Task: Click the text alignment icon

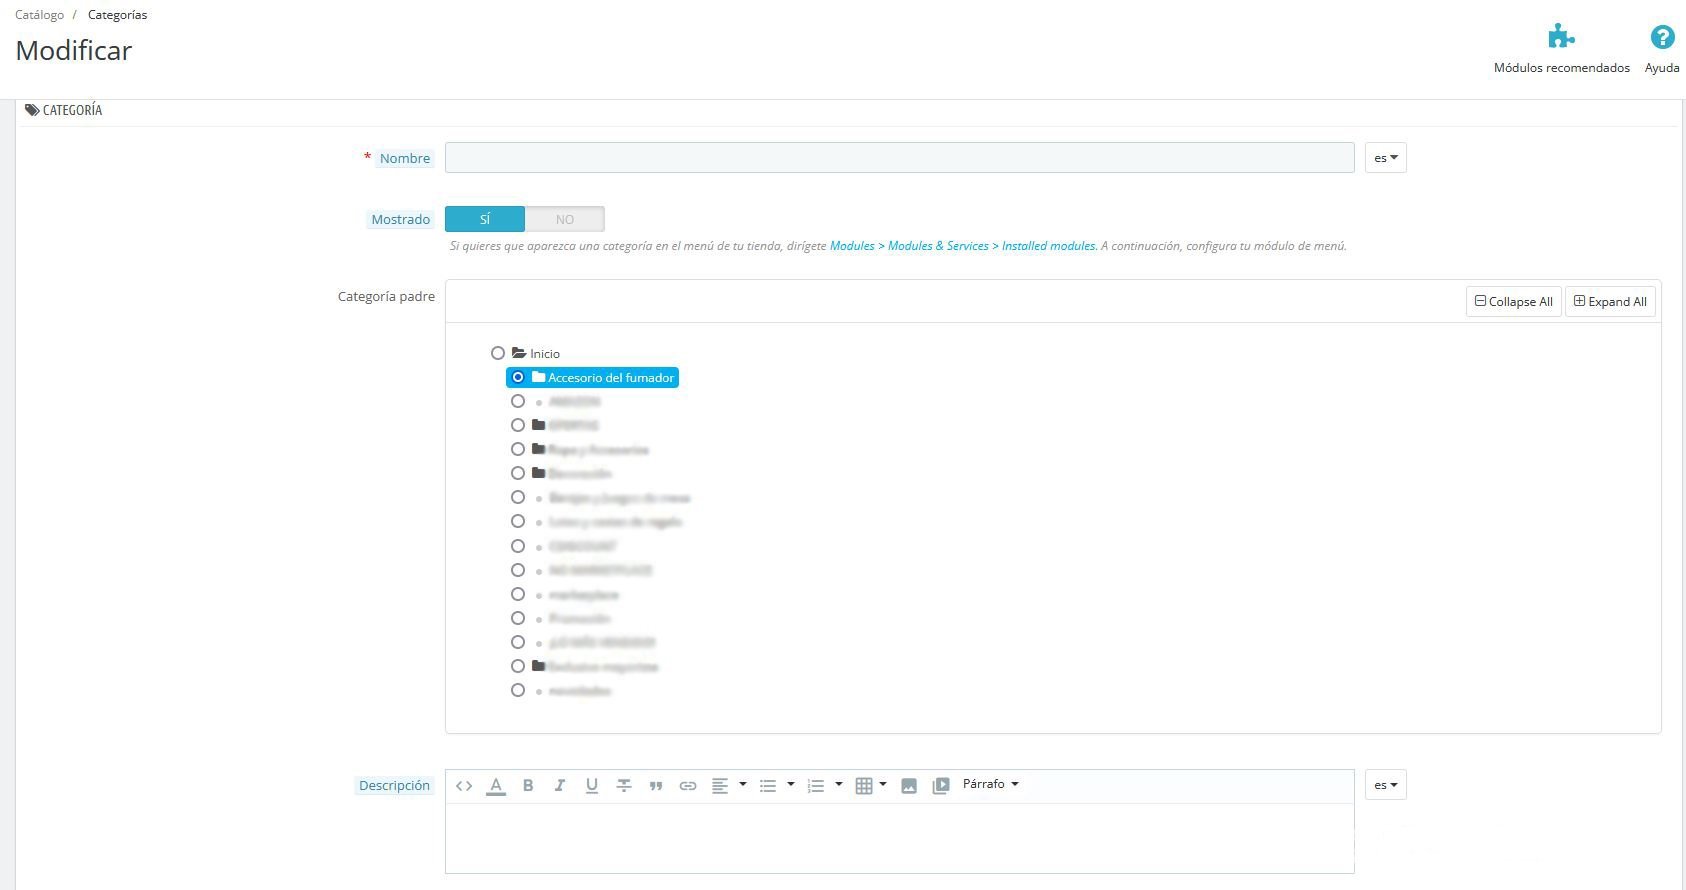Action: pyautogui.click(x=720, y=786)
